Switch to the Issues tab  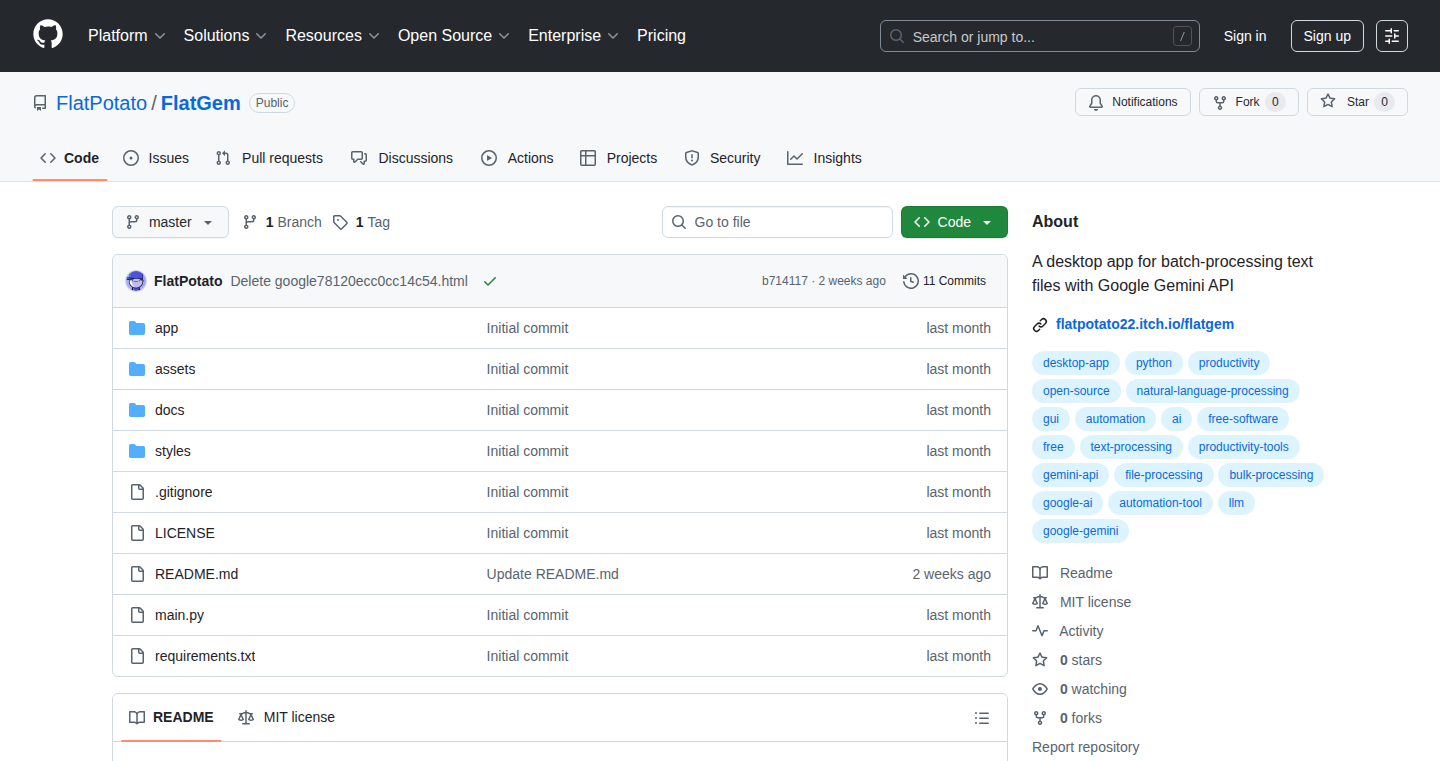click(x=156, y=158)
